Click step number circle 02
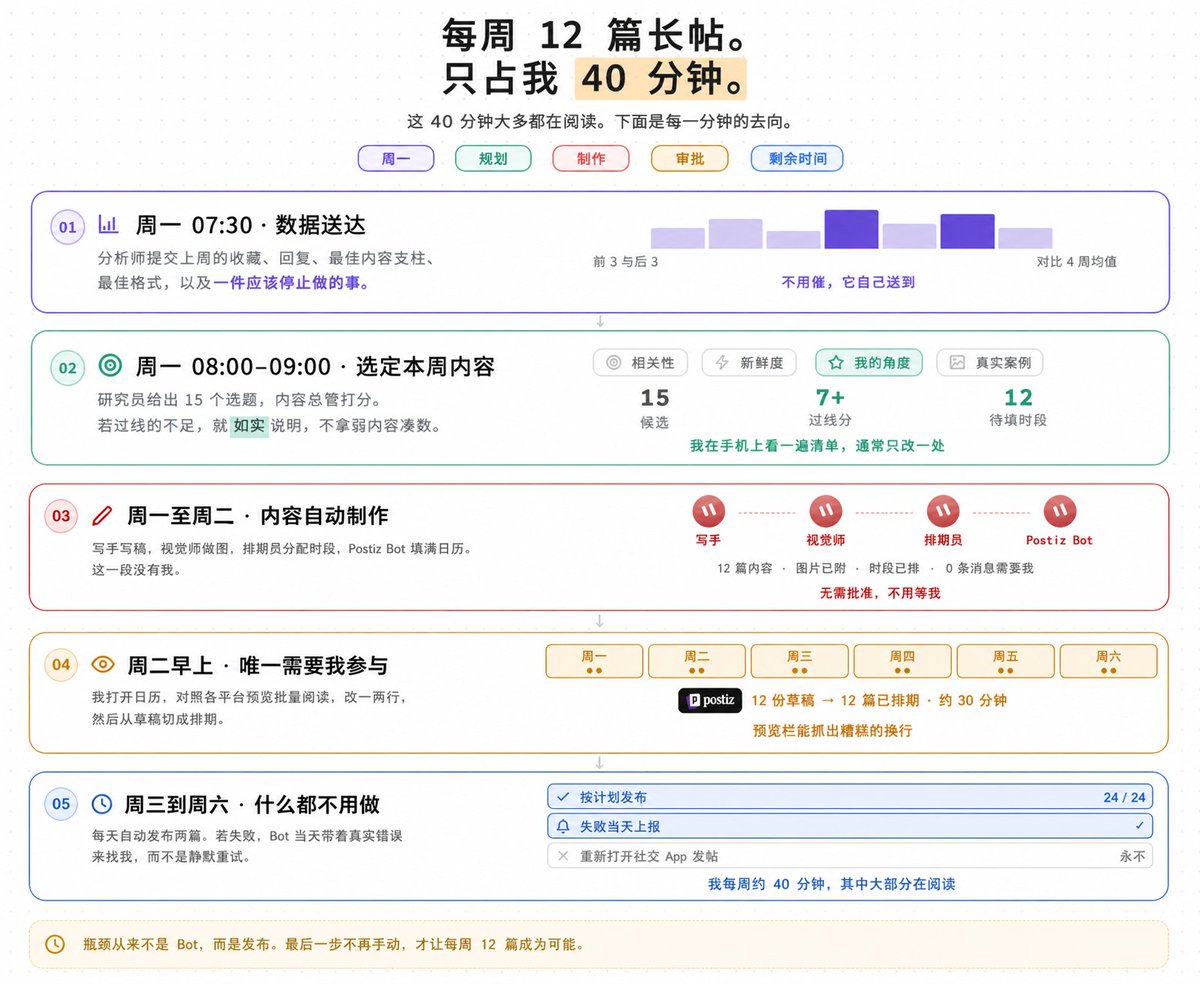This screenshot has width=1200, height=984. coord(67,368)
